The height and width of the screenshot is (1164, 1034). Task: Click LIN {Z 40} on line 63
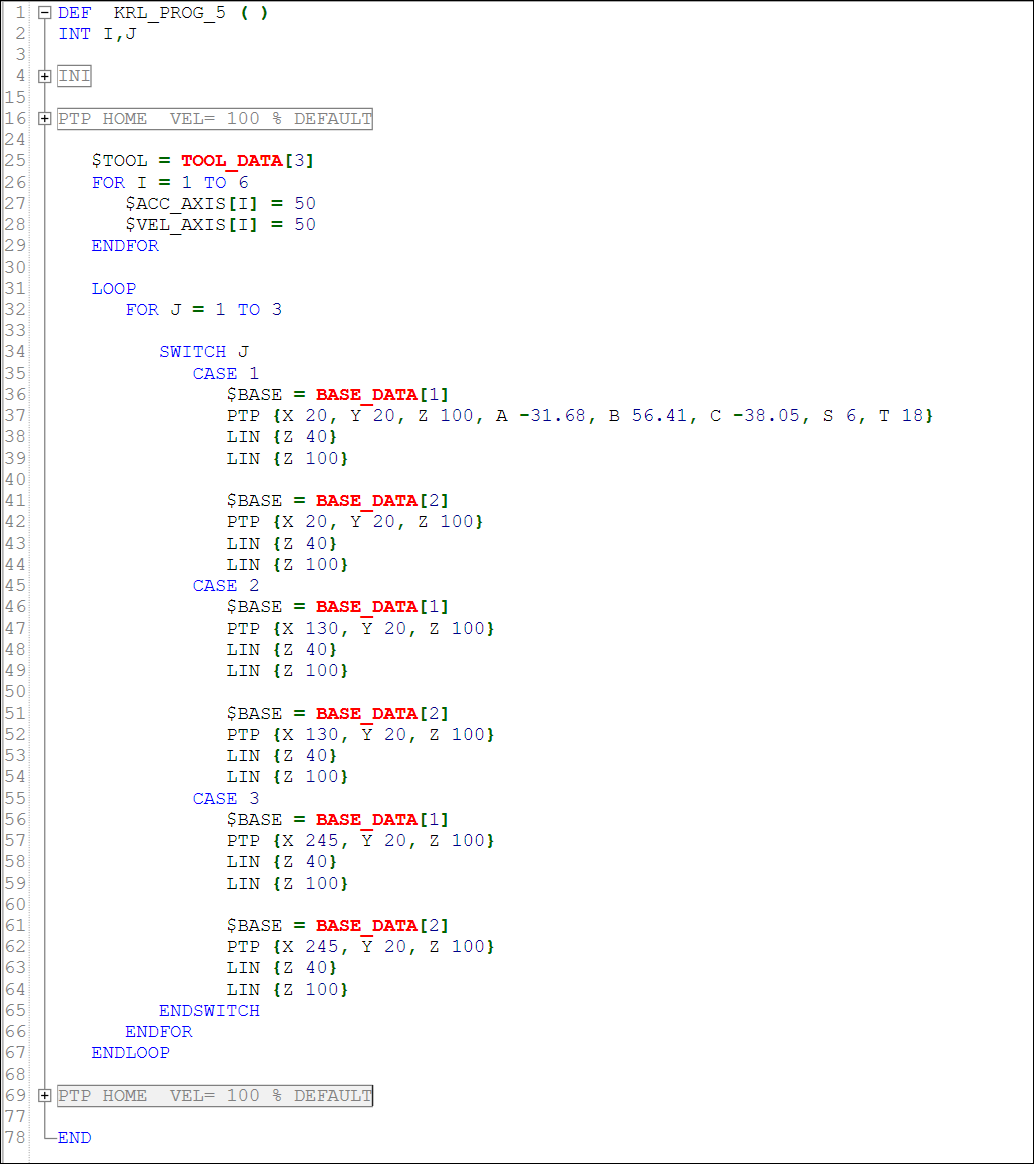[282, 968]
